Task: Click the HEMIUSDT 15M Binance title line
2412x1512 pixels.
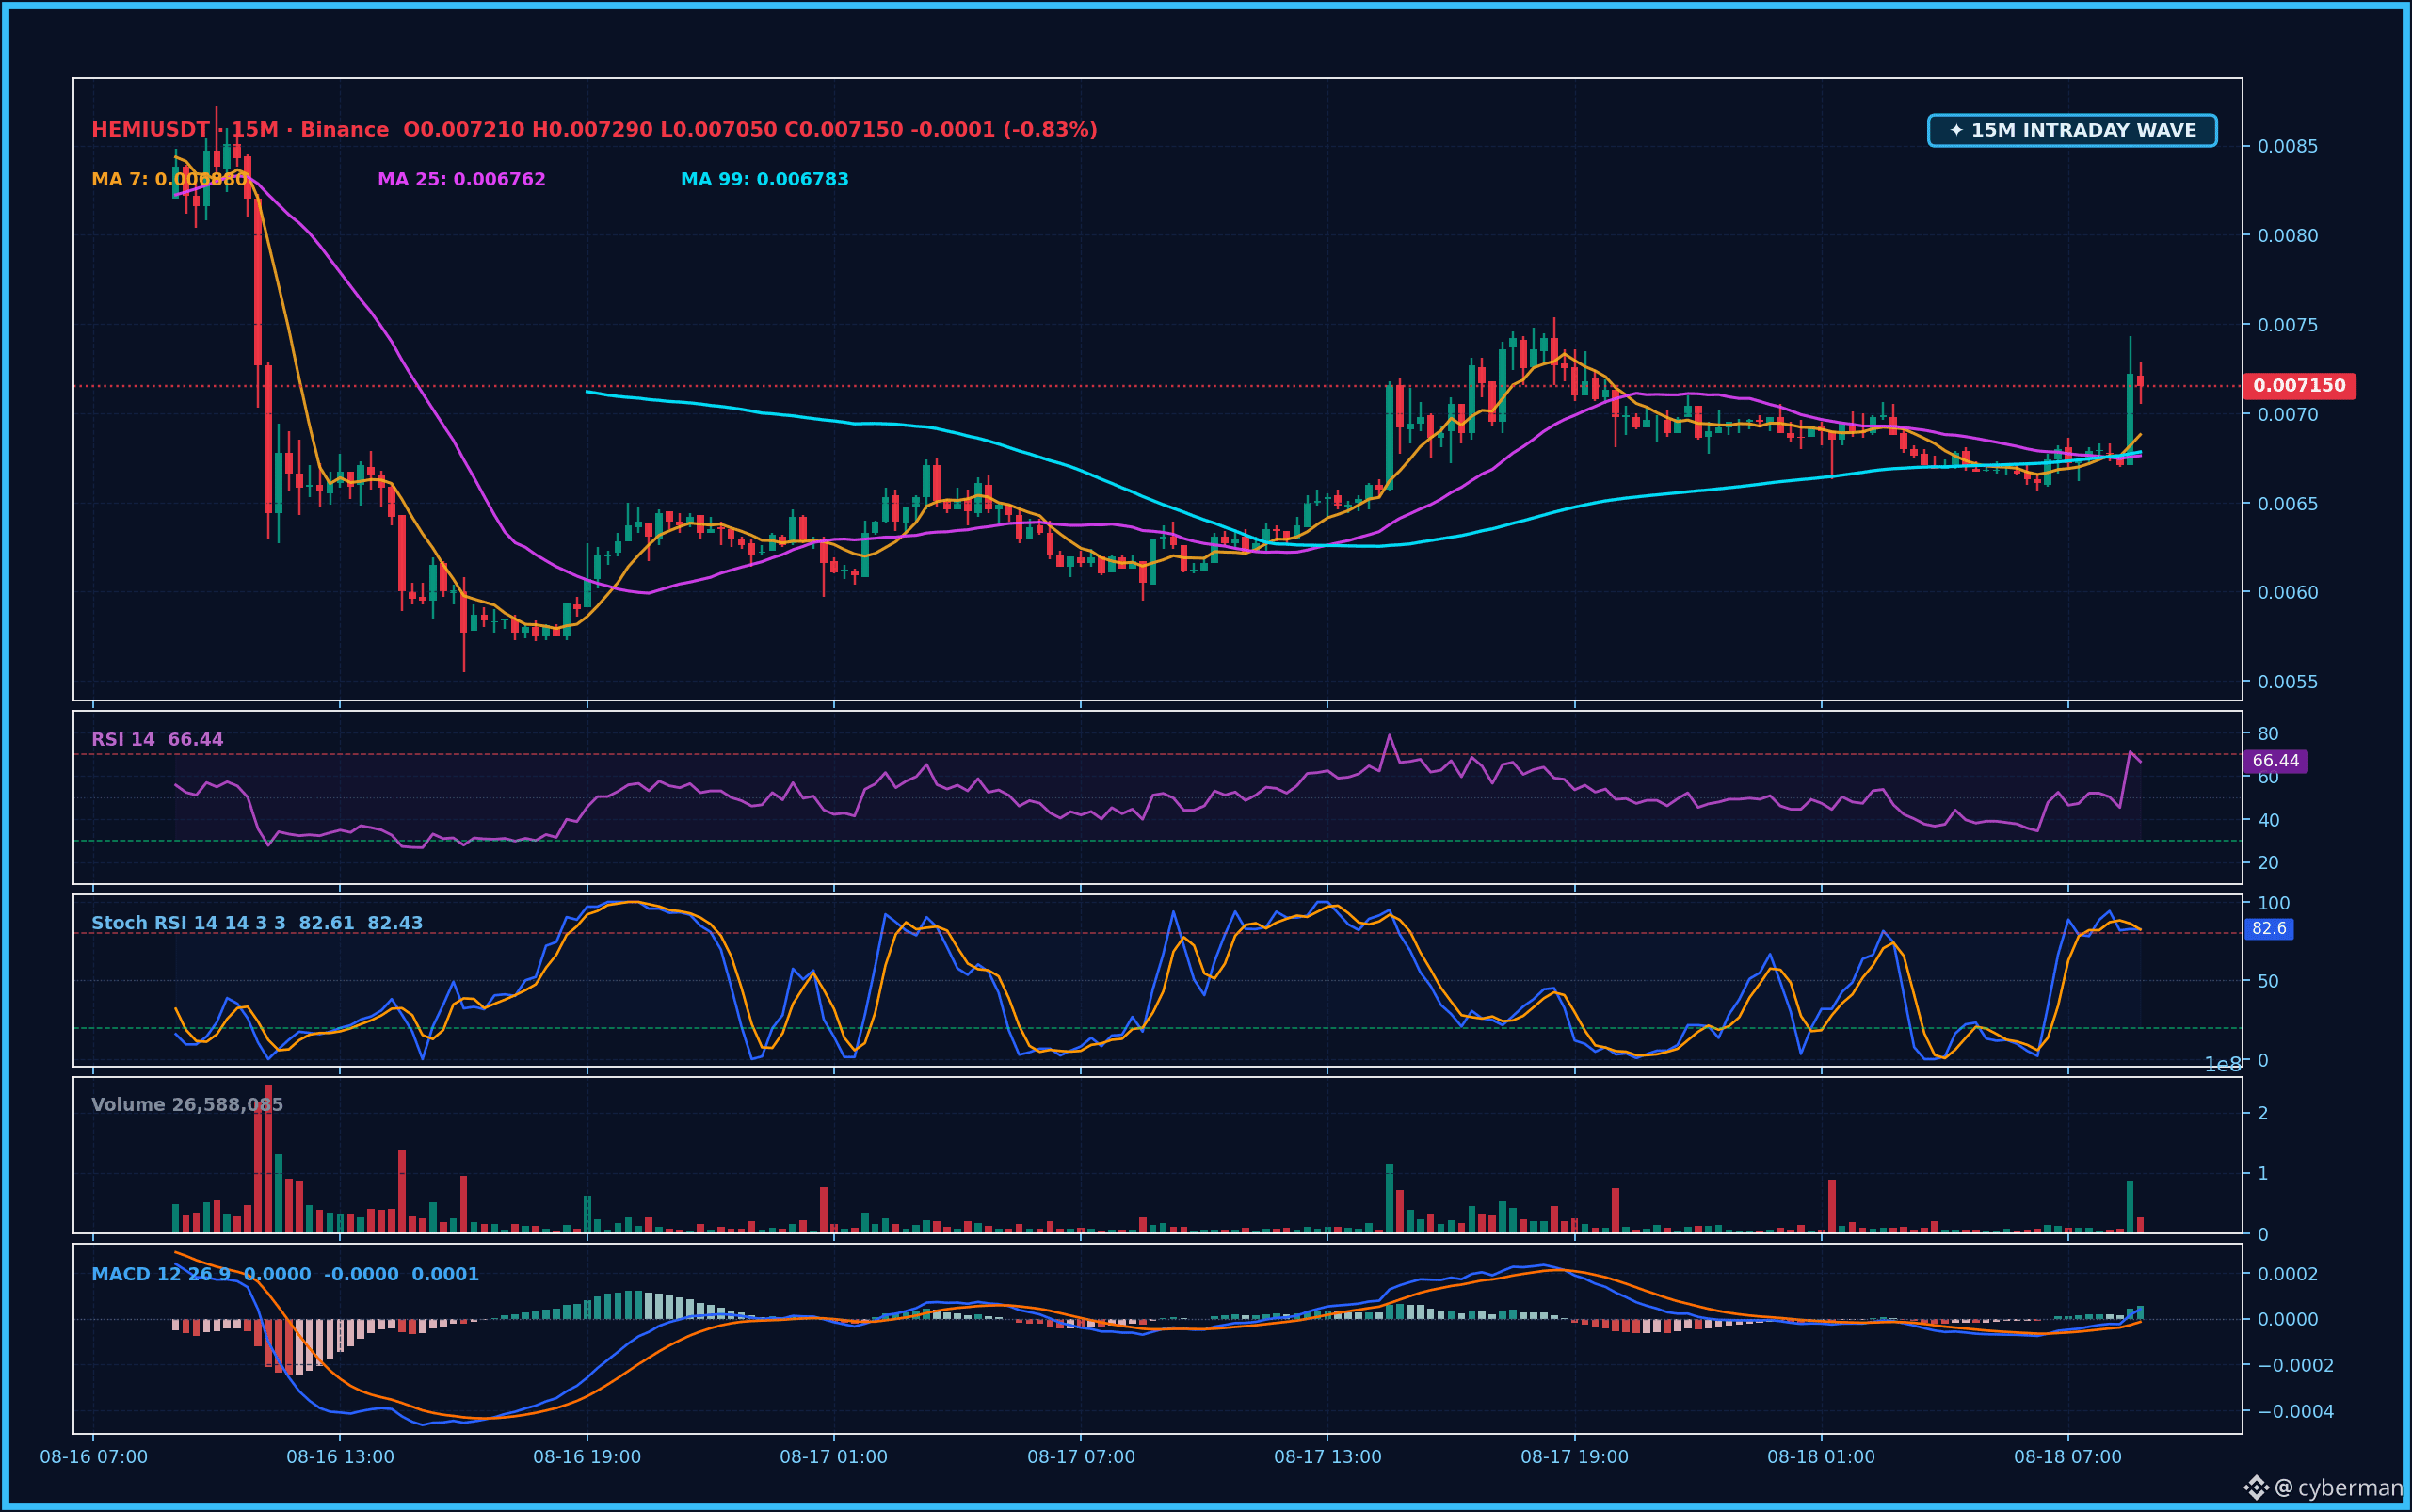Action: (x=594, y=130)
